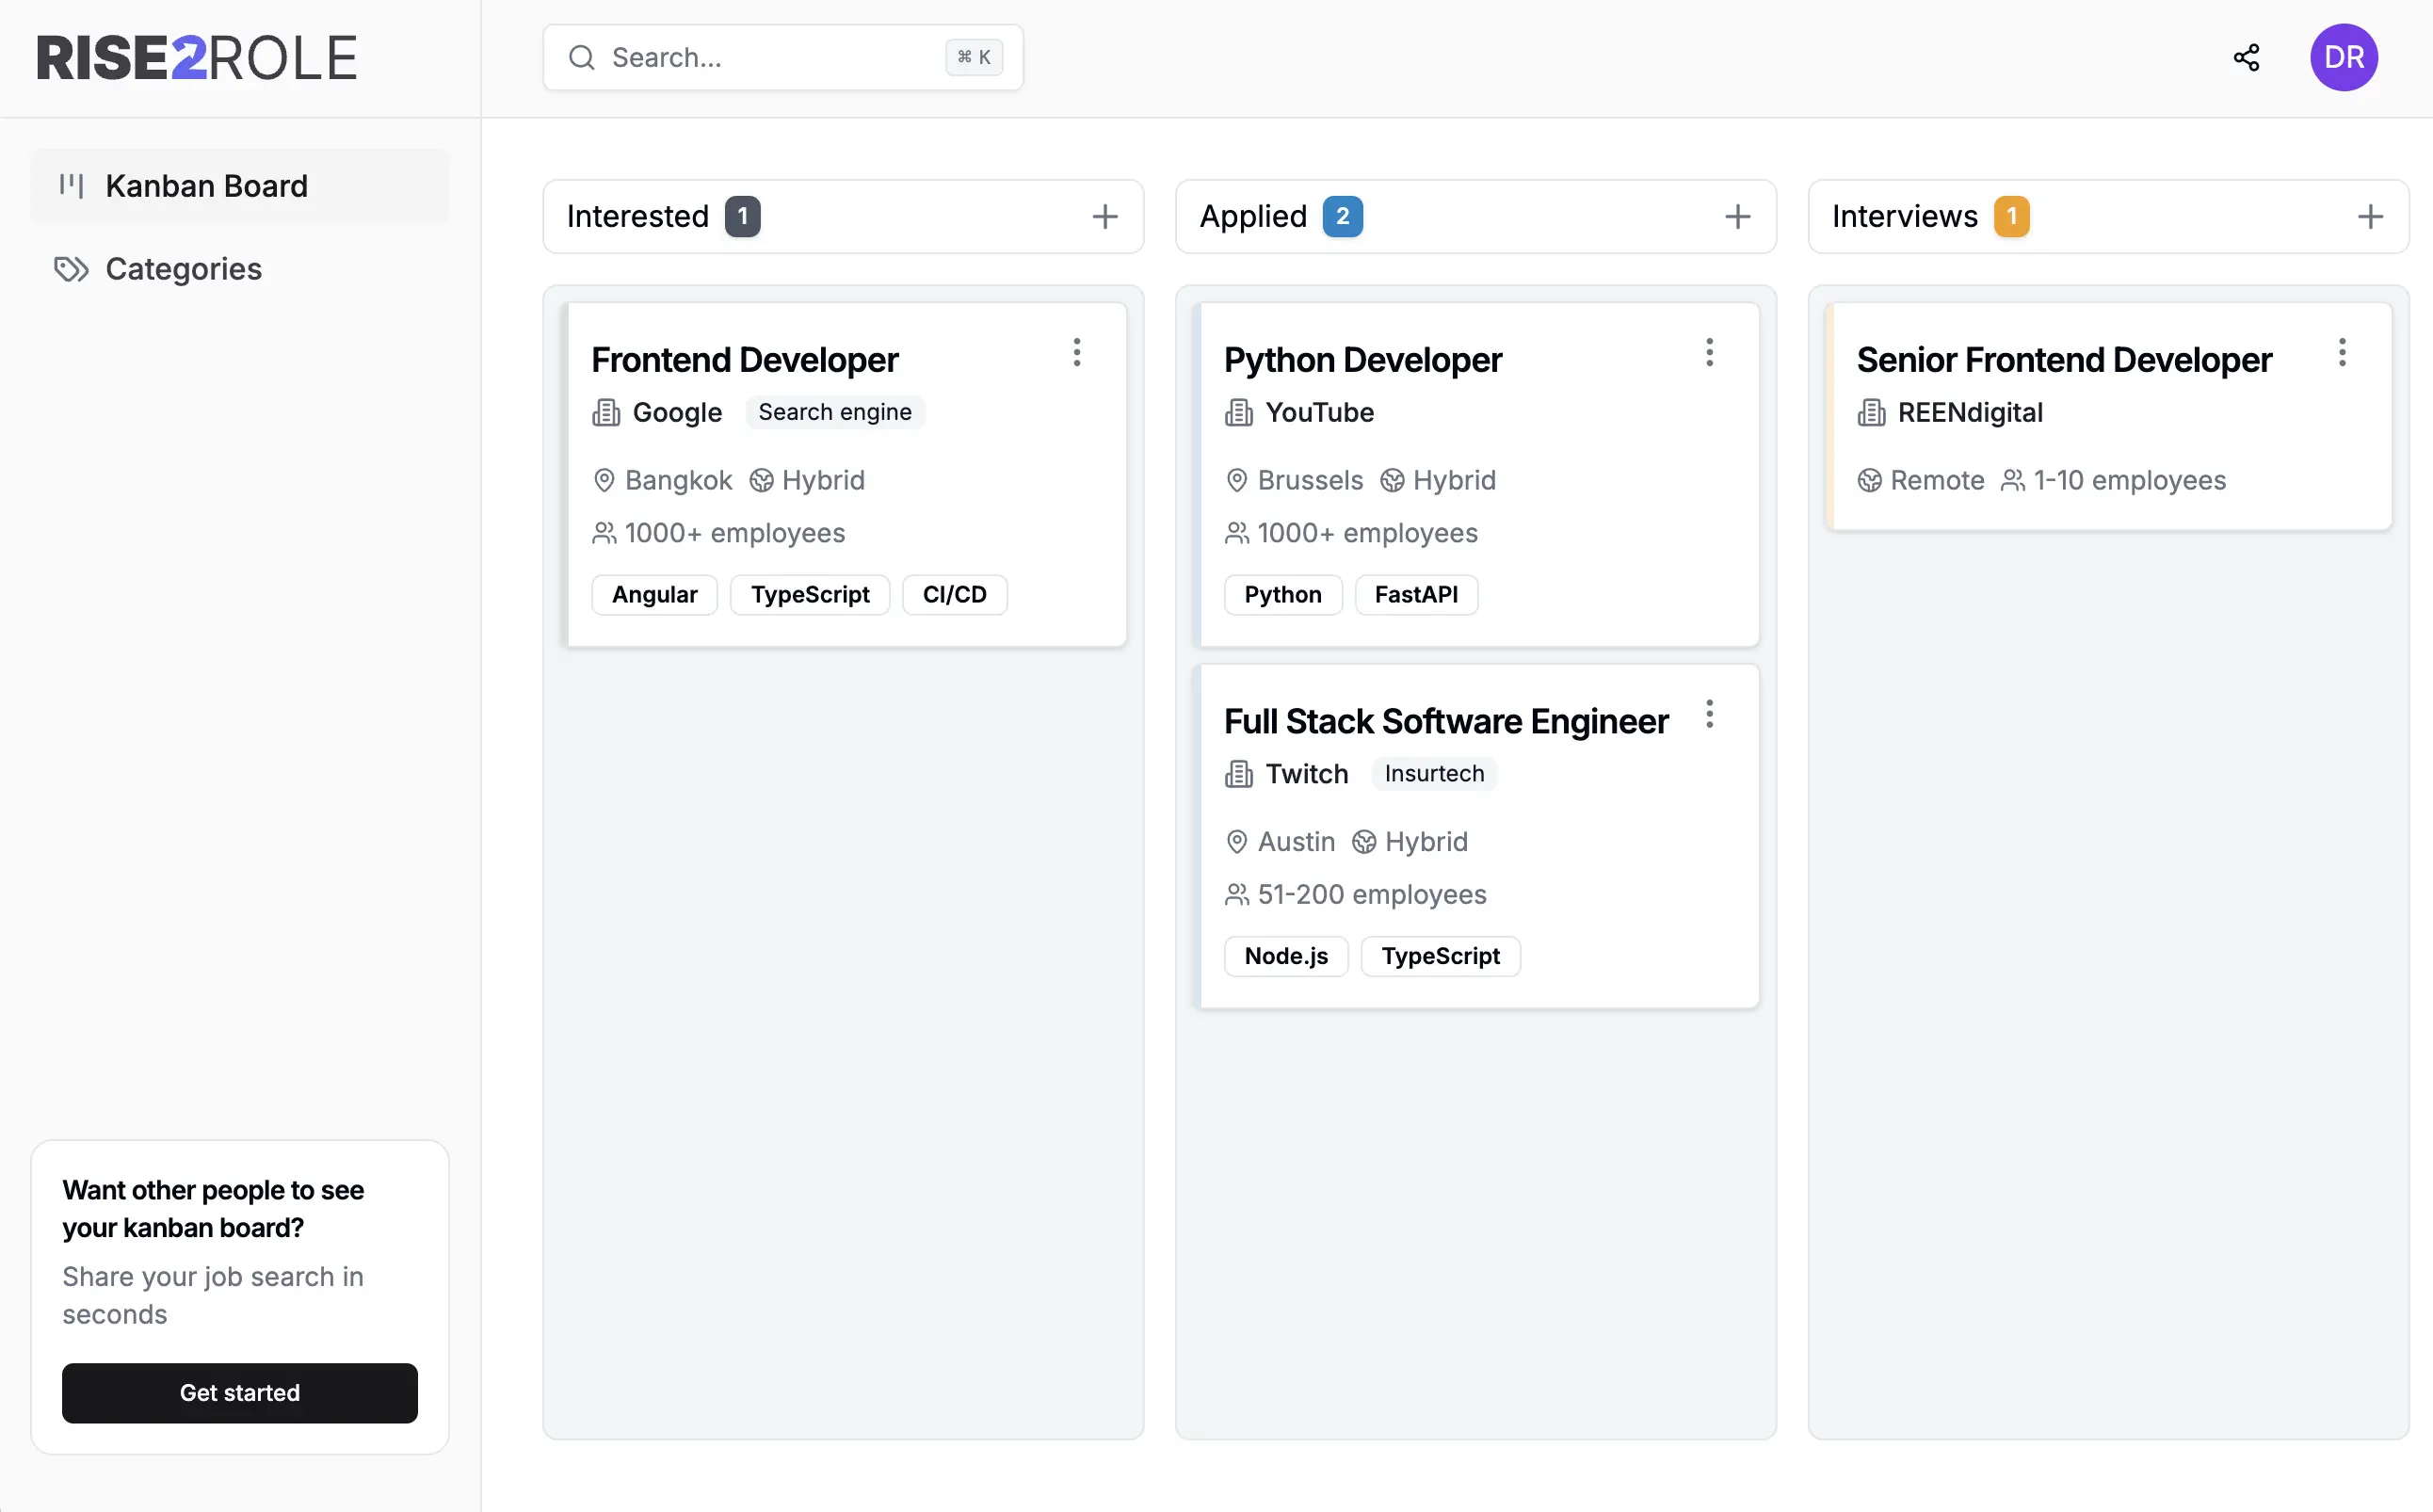Open options menu on Senior Frontend Developer card
This screenshot has height=1512, width=2433.
point(2342,352)
